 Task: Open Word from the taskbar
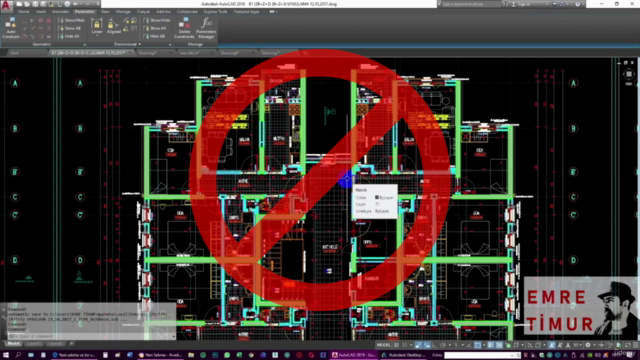[130, 355]
